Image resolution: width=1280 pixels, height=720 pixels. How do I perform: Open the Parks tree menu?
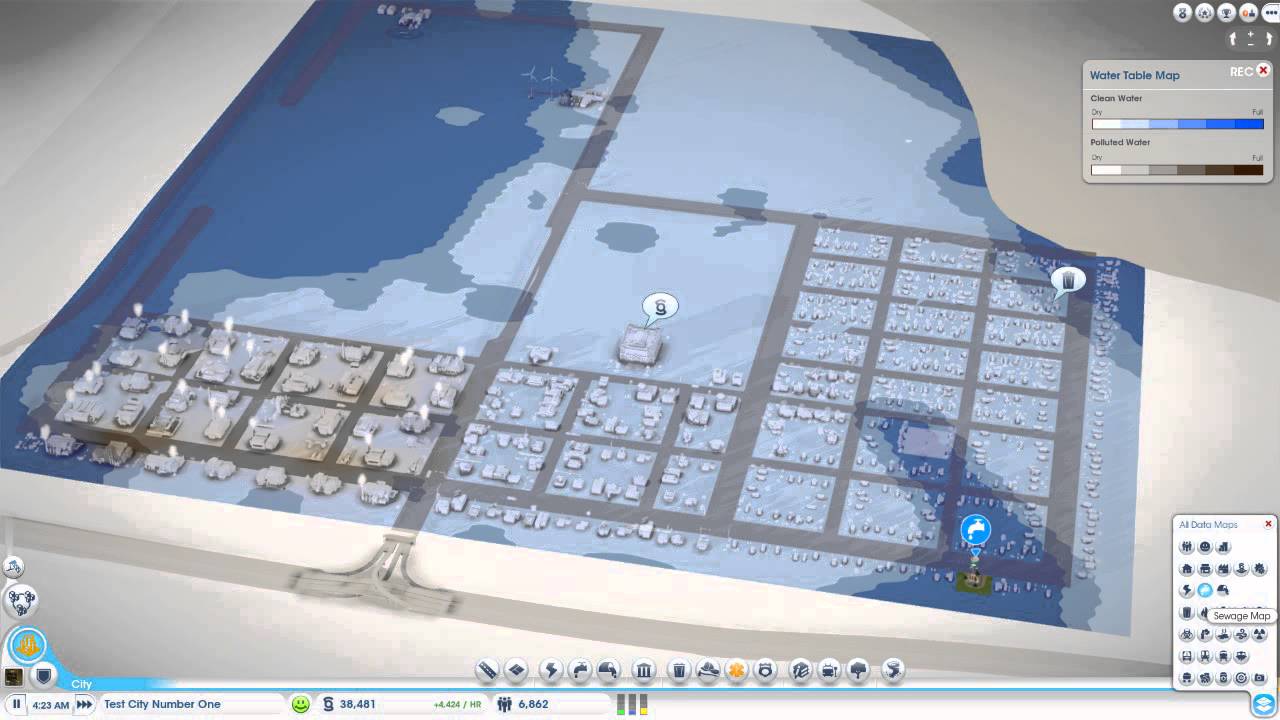pos(858,670)
